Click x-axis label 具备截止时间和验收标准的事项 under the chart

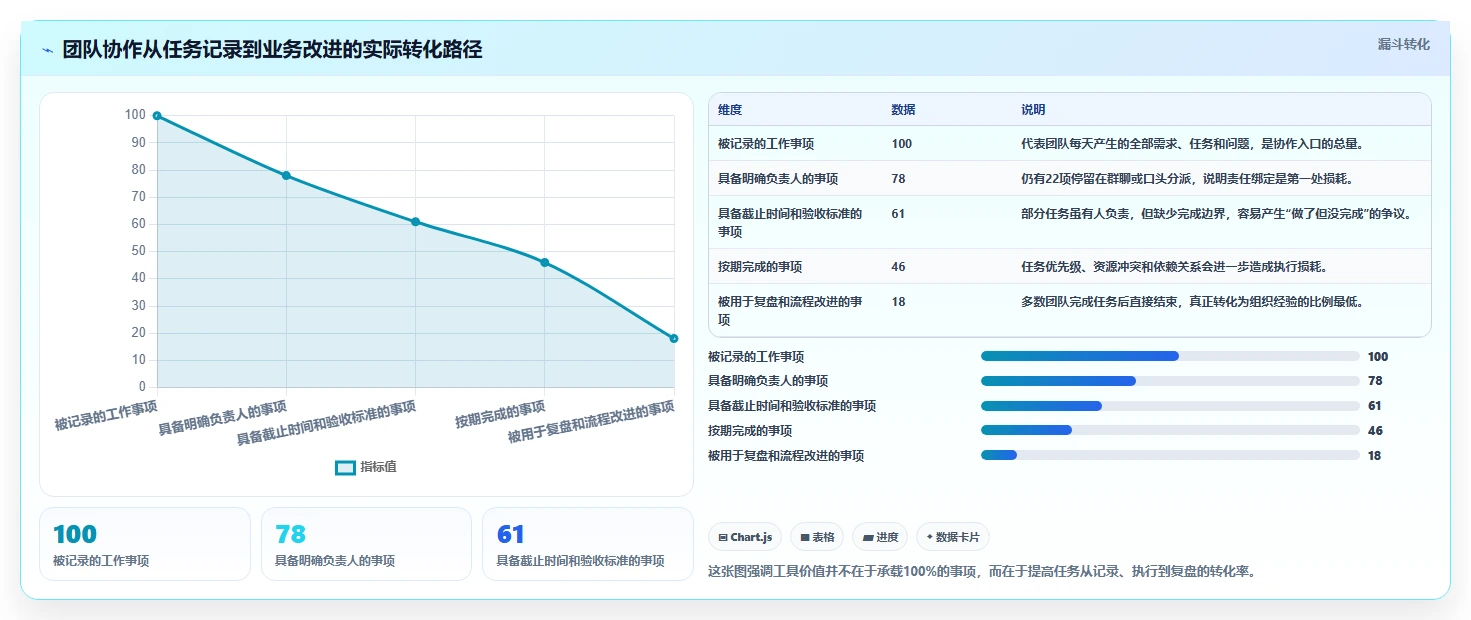tap(326, 424)
